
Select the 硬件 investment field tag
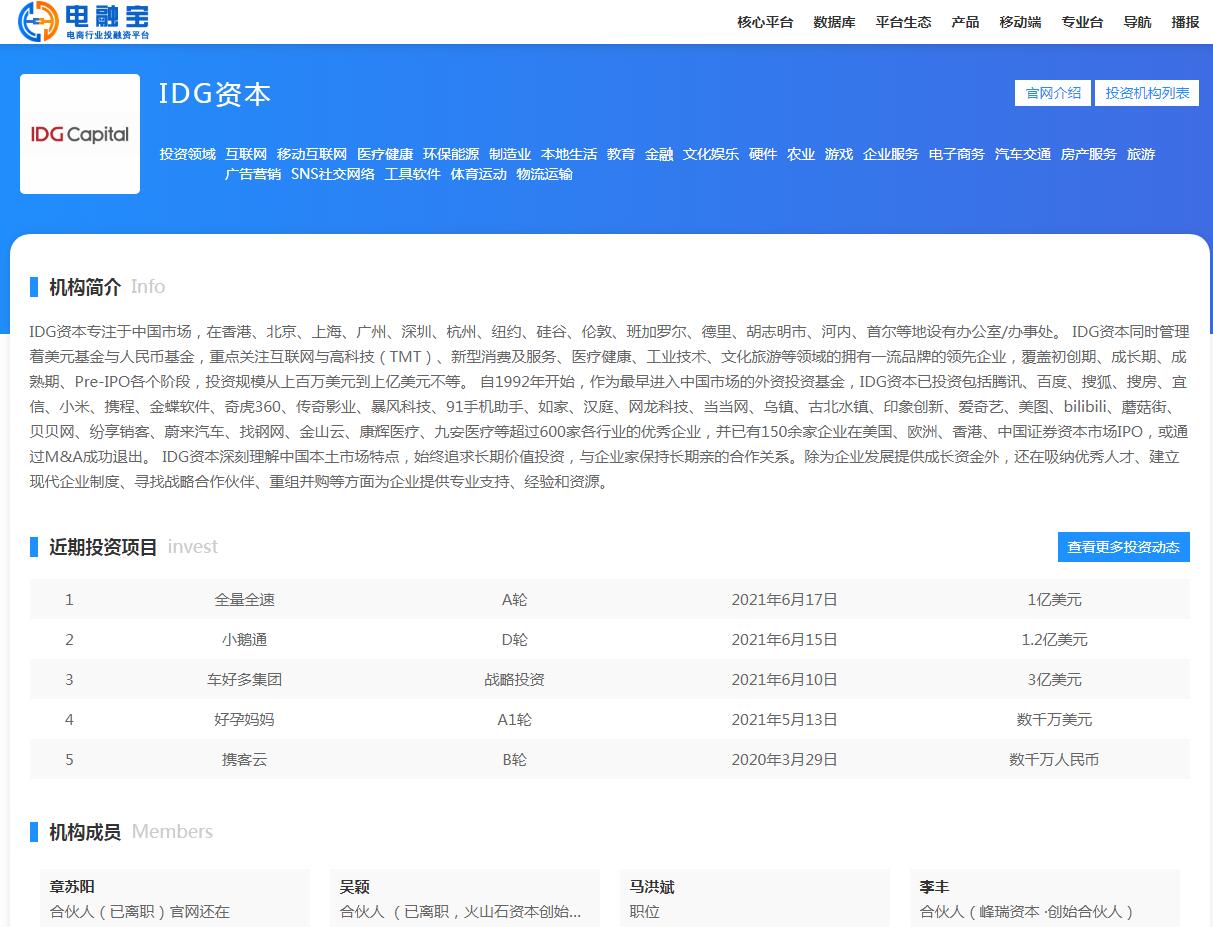coord(763,154)
